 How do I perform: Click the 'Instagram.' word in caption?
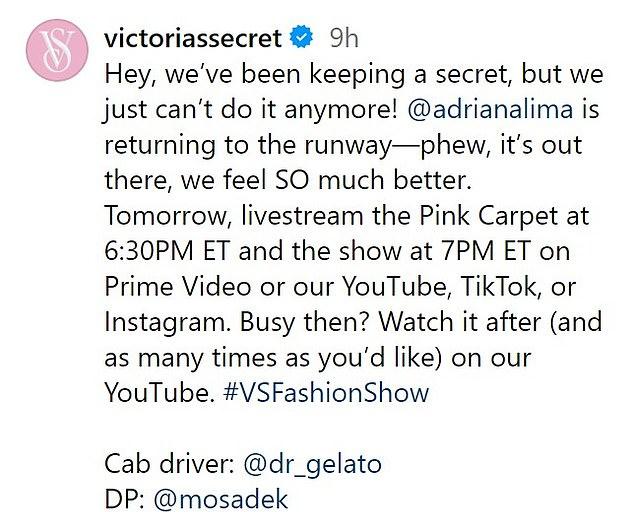coord(168,323)
